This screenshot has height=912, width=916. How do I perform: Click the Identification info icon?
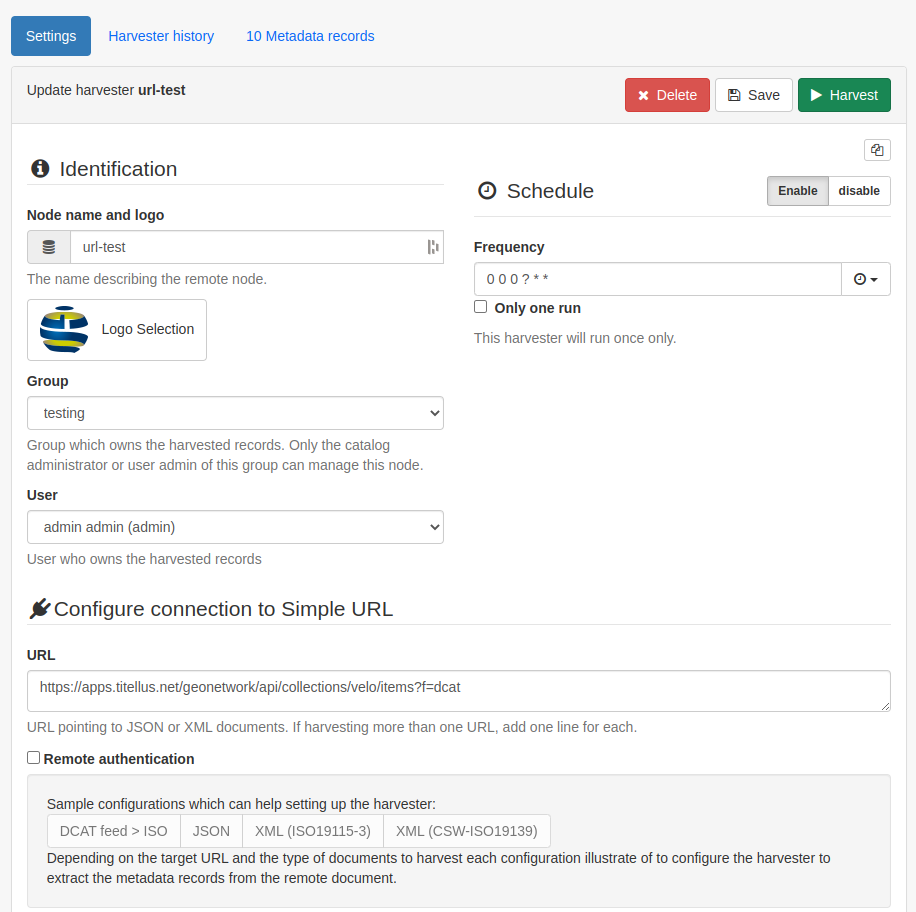tap(40, 168)
